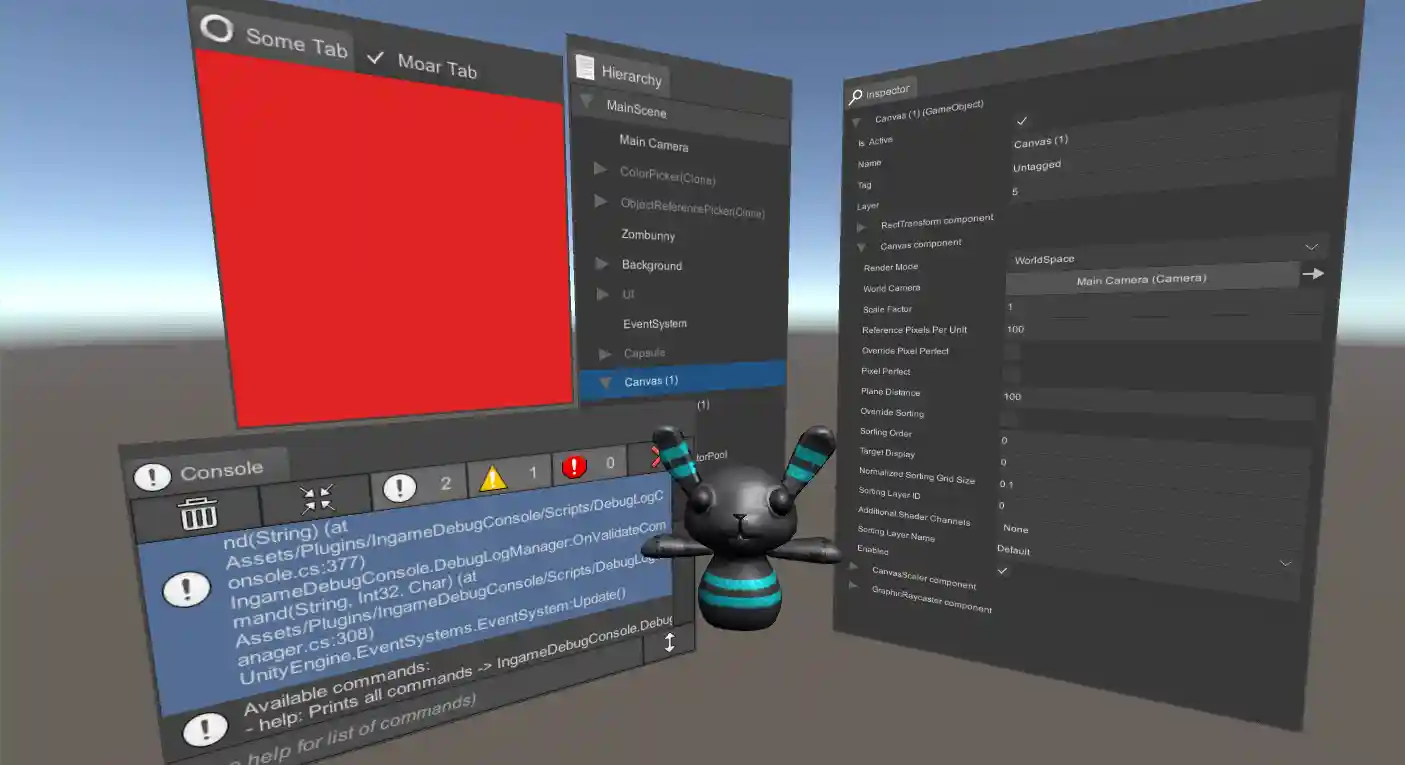Click the arrow icon beside Main Camera reference
The image size is (1405, 765).
click(1313, 272)
